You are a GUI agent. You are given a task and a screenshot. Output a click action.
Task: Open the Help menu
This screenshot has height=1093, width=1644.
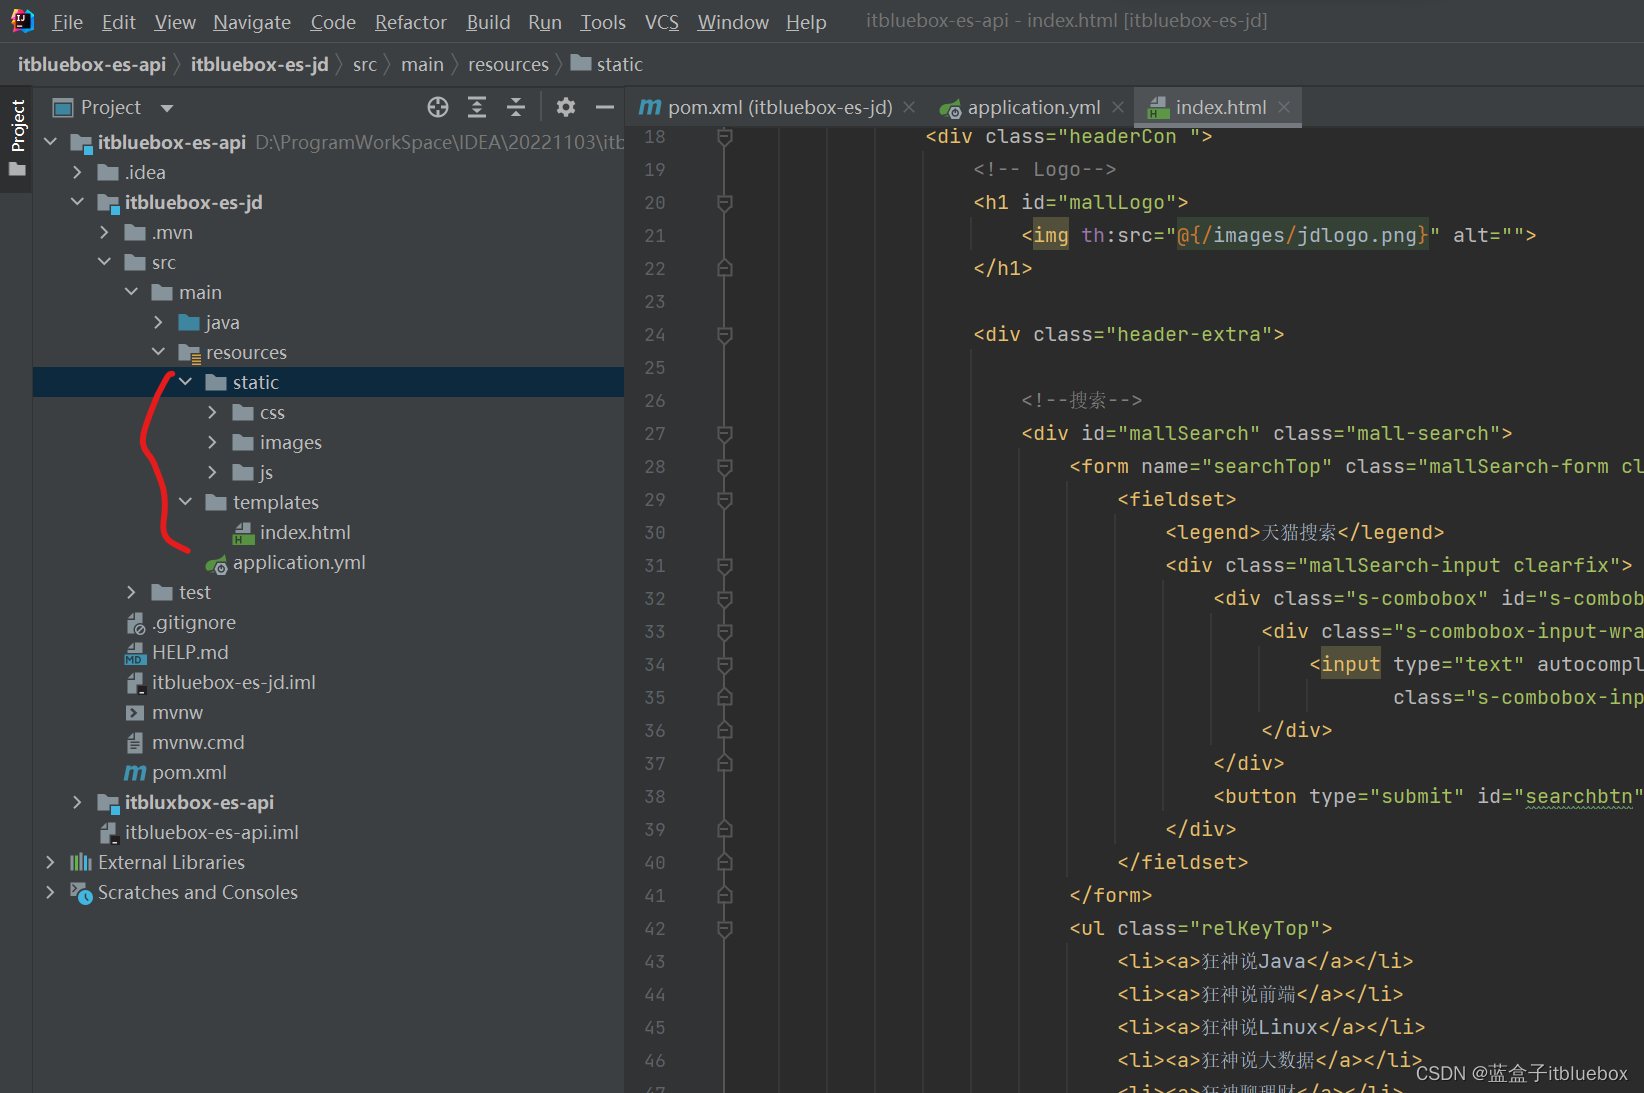806,22
